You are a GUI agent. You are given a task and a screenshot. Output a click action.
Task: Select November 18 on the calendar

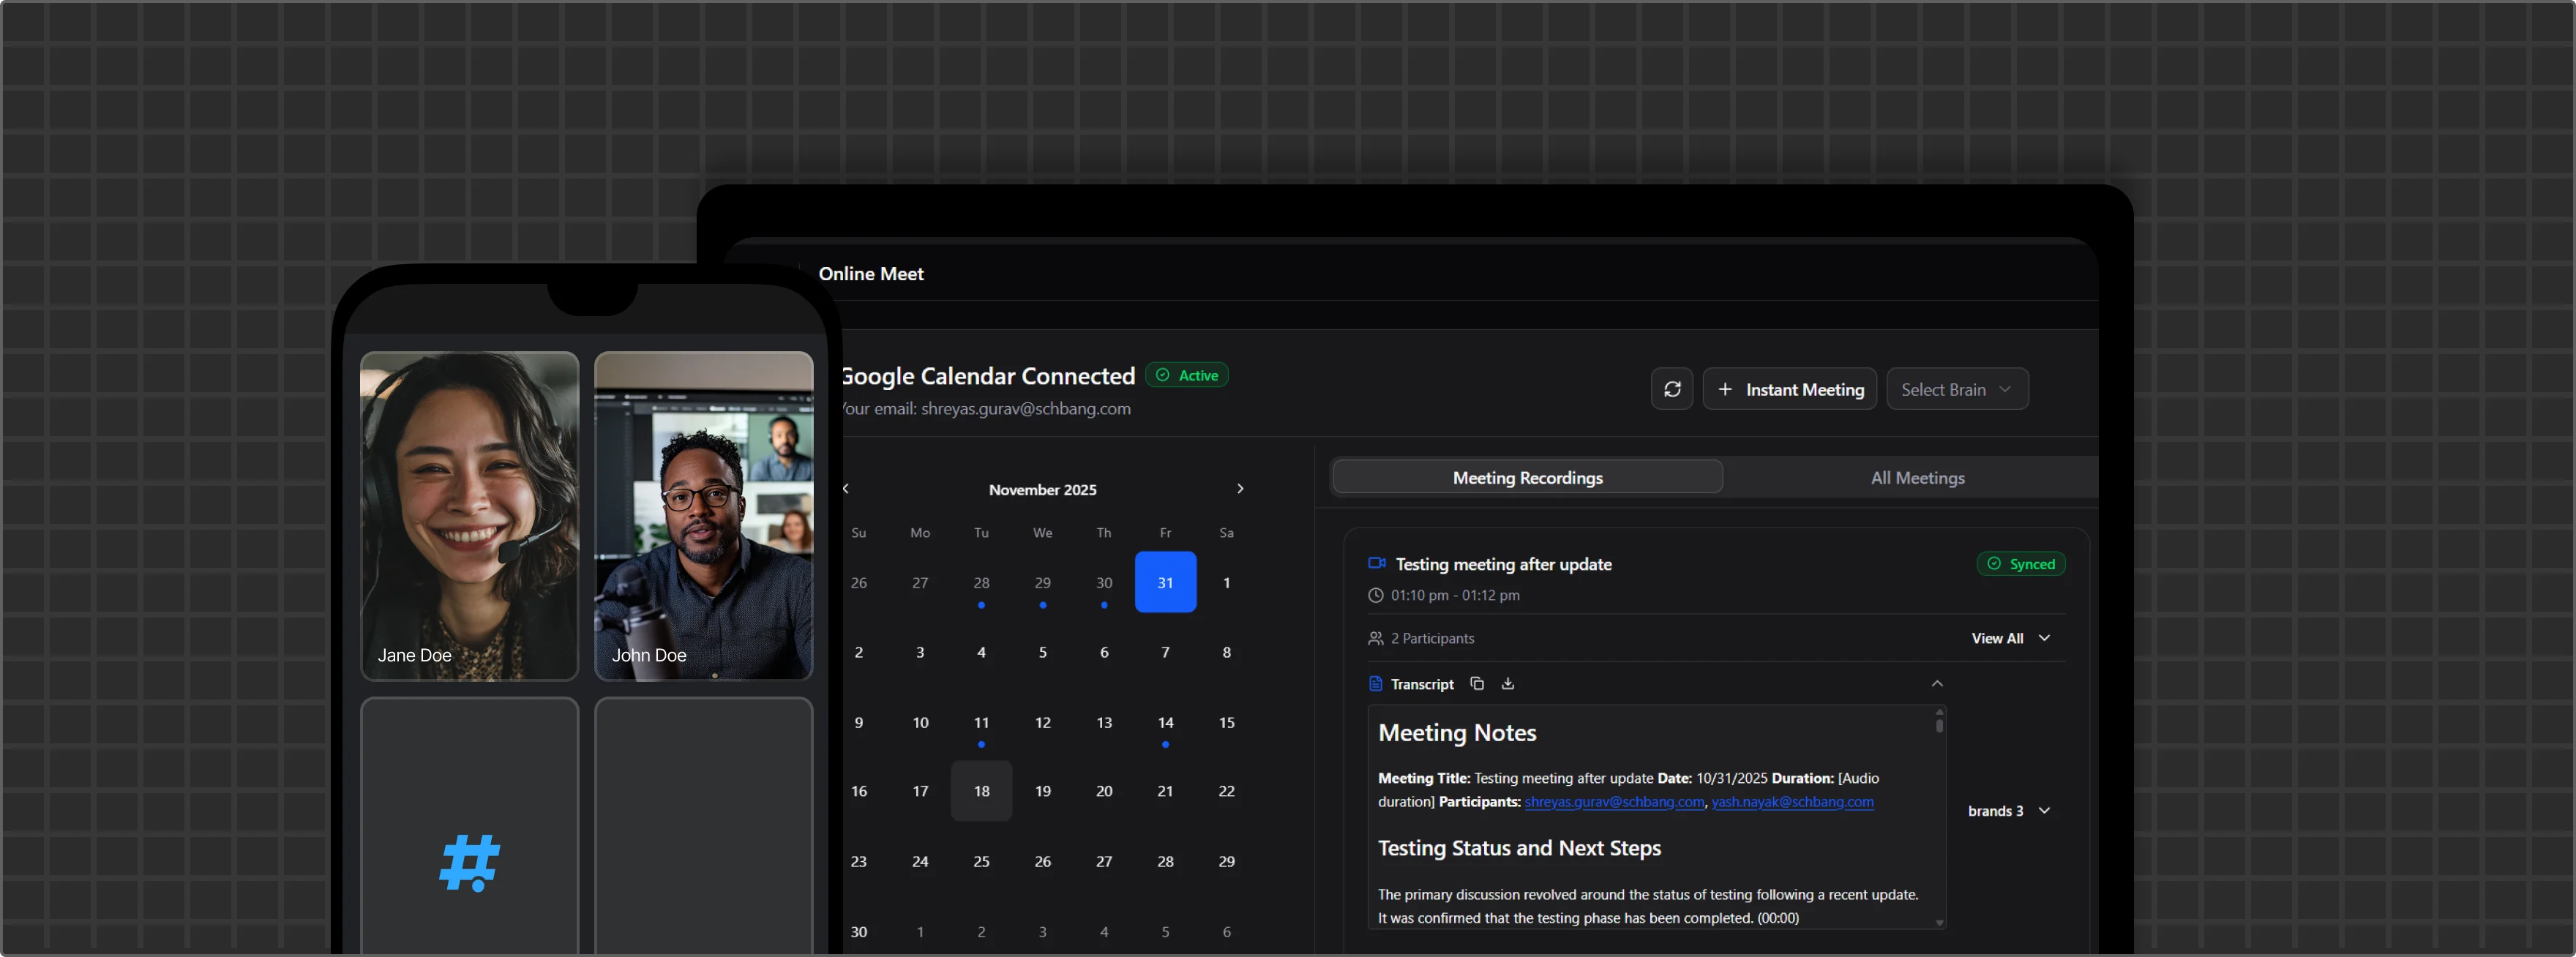981,791
